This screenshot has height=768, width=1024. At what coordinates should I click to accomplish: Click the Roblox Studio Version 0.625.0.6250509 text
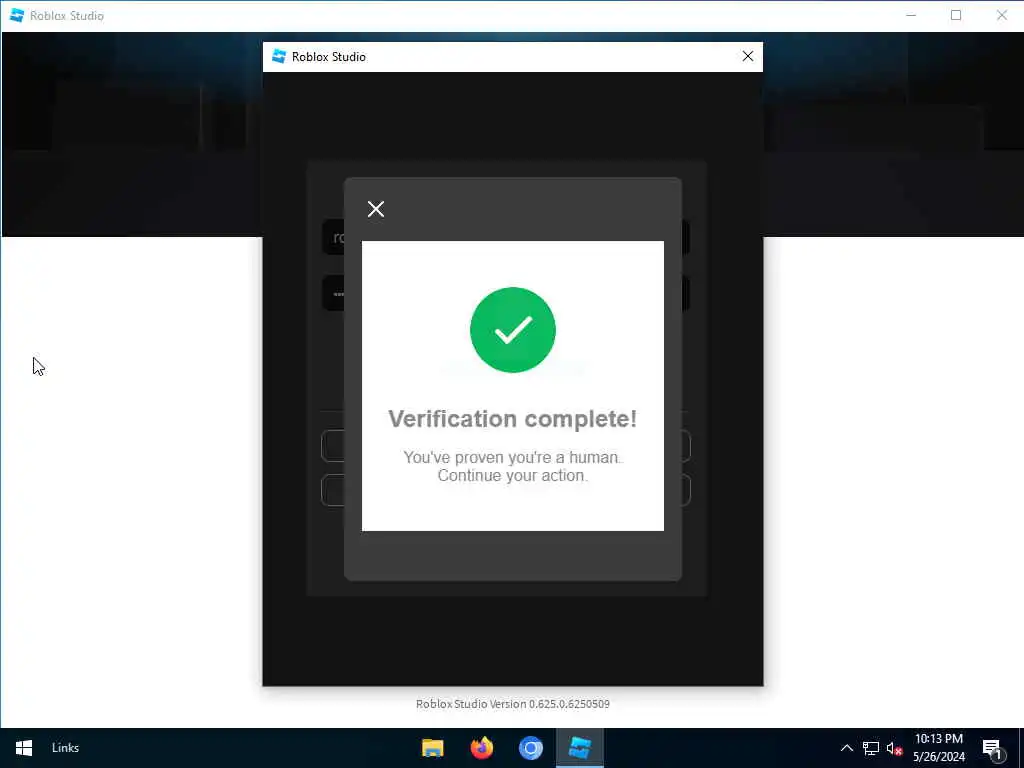coord(513,704)
